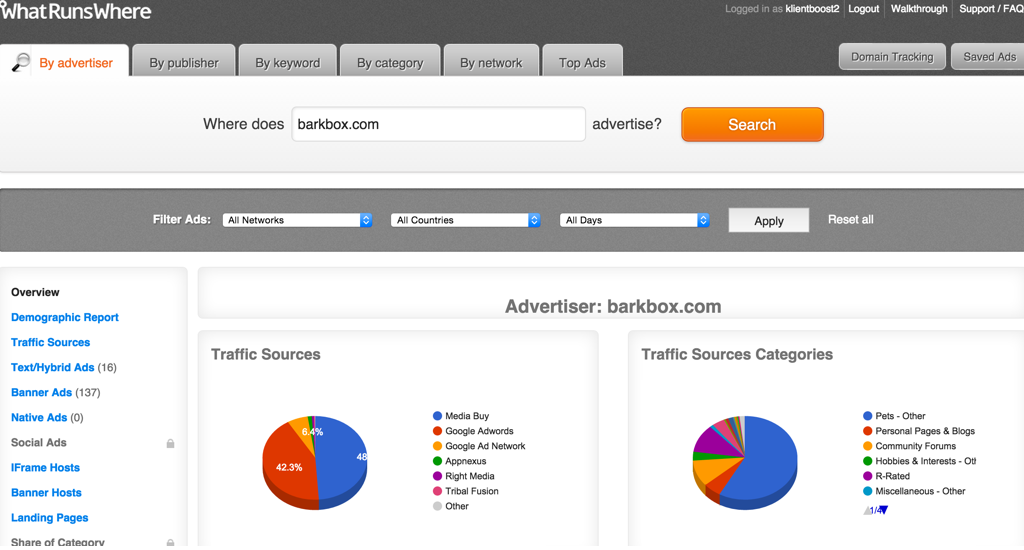Screen dimensions: 1024x550
Task: Click the purple R-Rated legend dot
Action: click(868, 476)
